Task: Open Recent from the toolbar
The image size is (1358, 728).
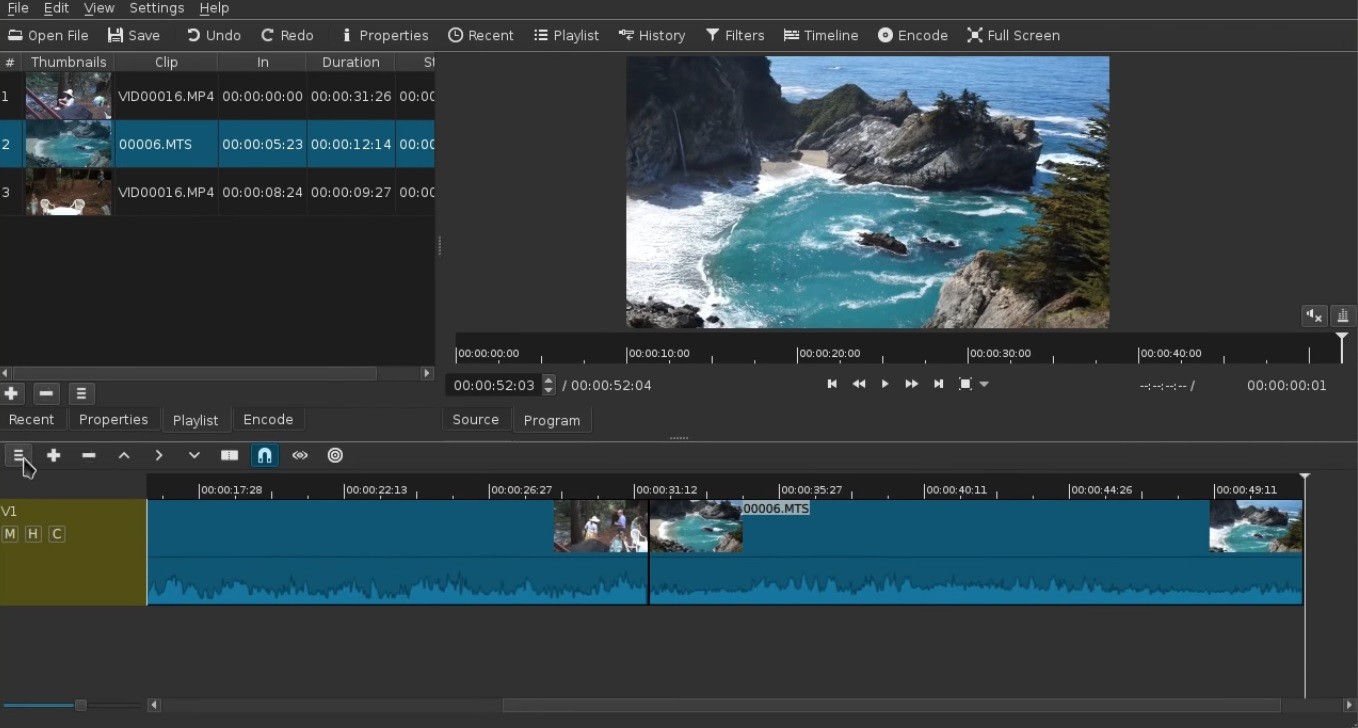Action: coord(481,35)
